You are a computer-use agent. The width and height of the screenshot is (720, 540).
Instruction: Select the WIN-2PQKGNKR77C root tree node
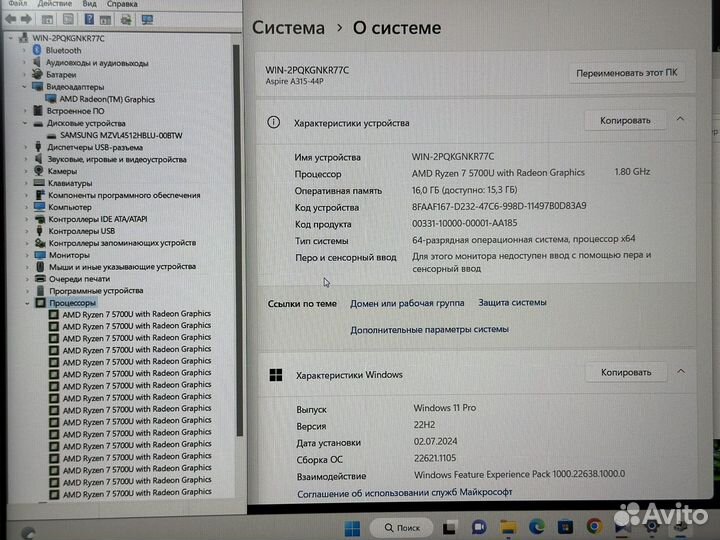[68, 38]
